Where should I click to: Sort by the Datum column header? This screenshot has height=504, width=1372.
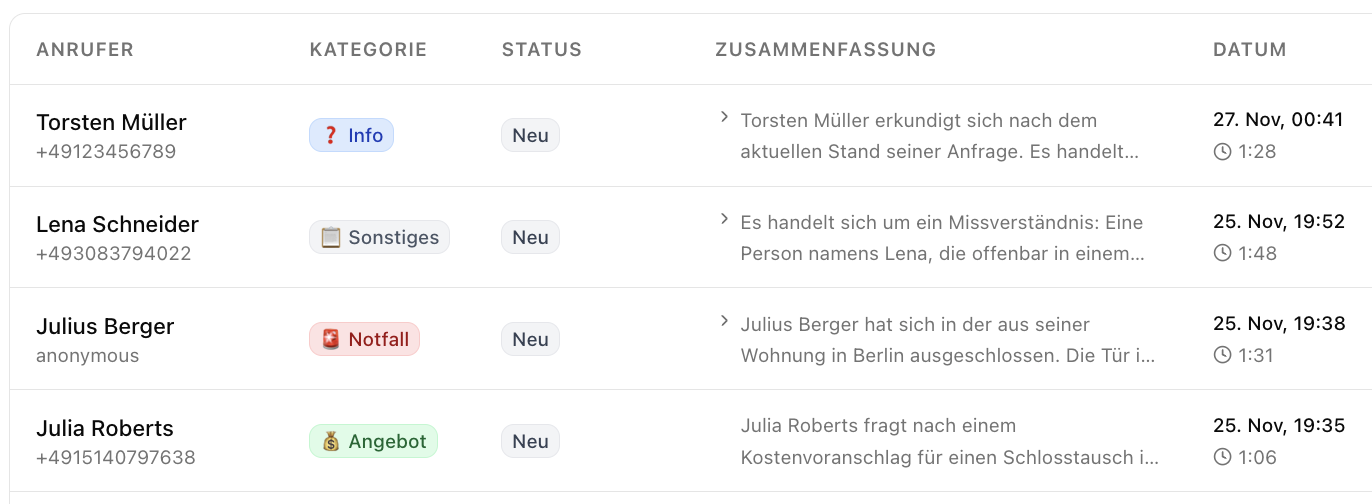click(1249, 50)
